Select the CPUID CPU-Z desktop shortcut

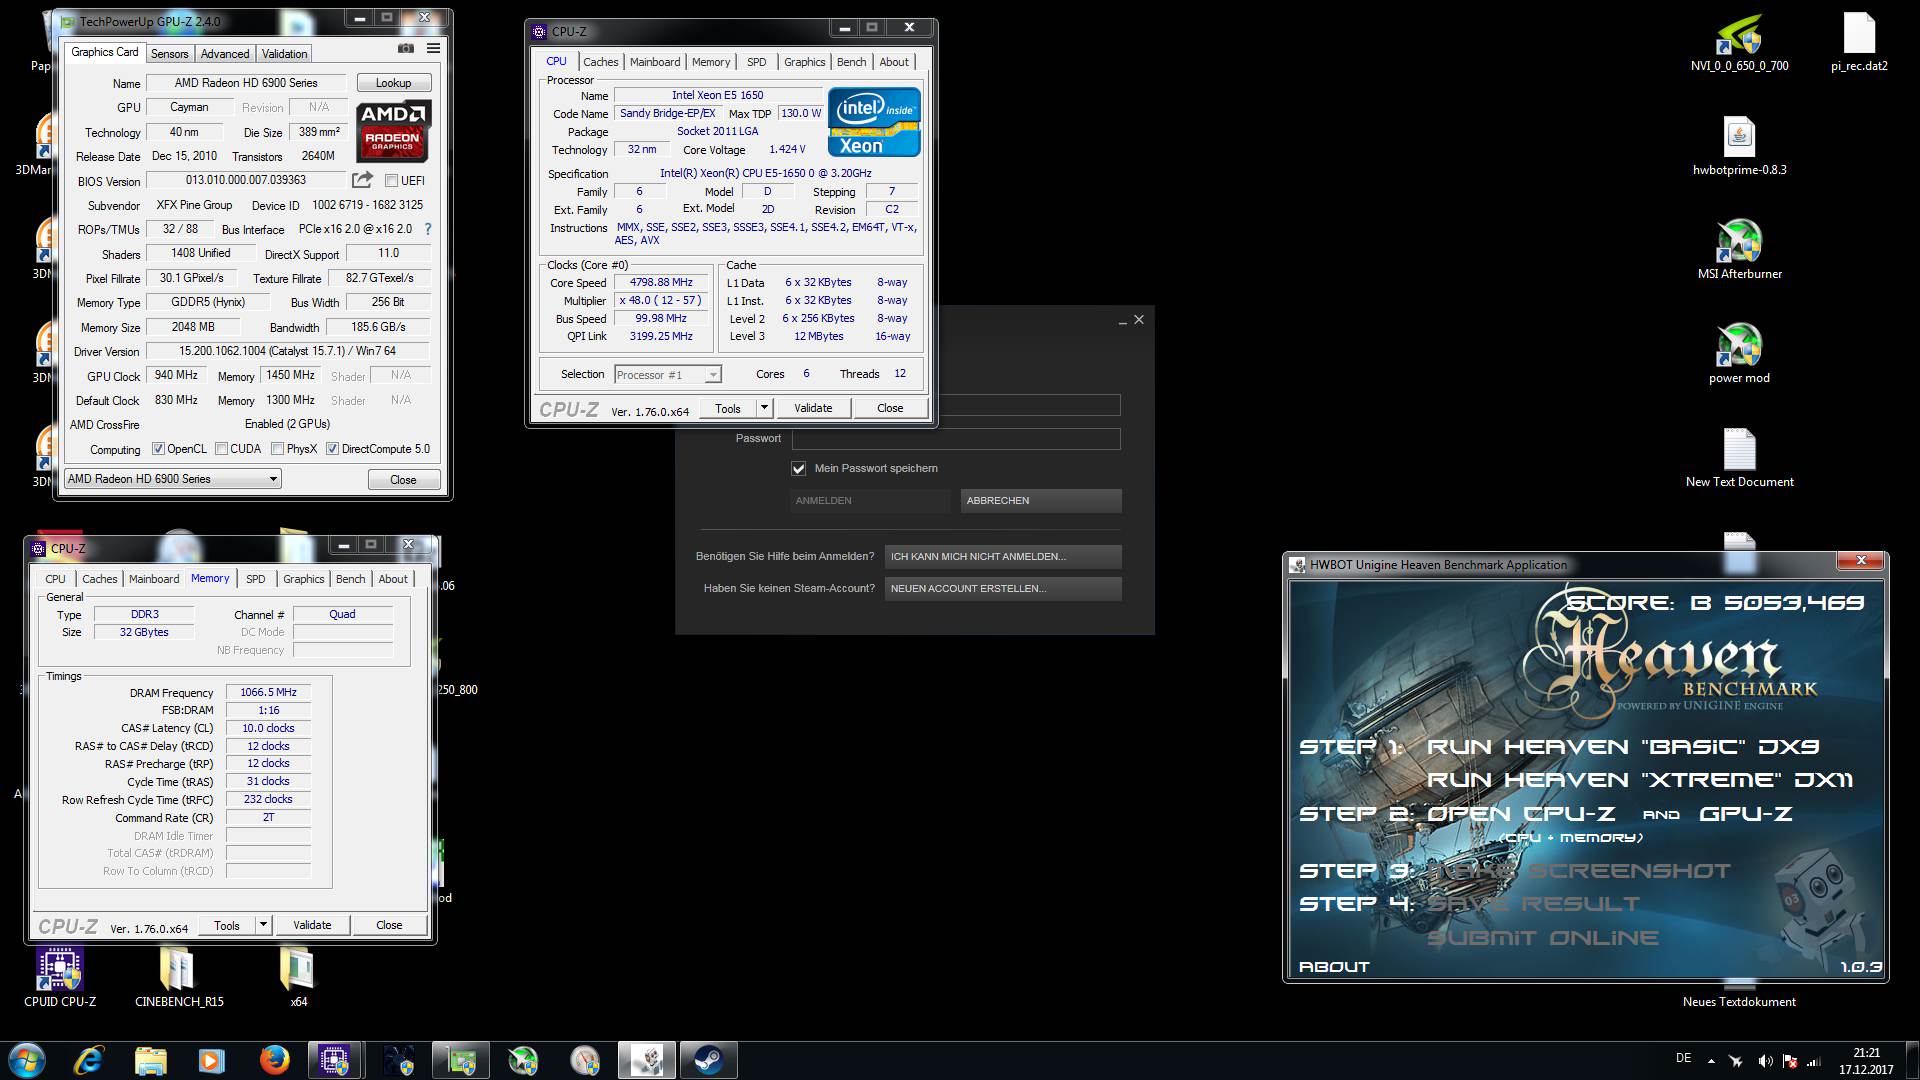click(x=60, y=977)
